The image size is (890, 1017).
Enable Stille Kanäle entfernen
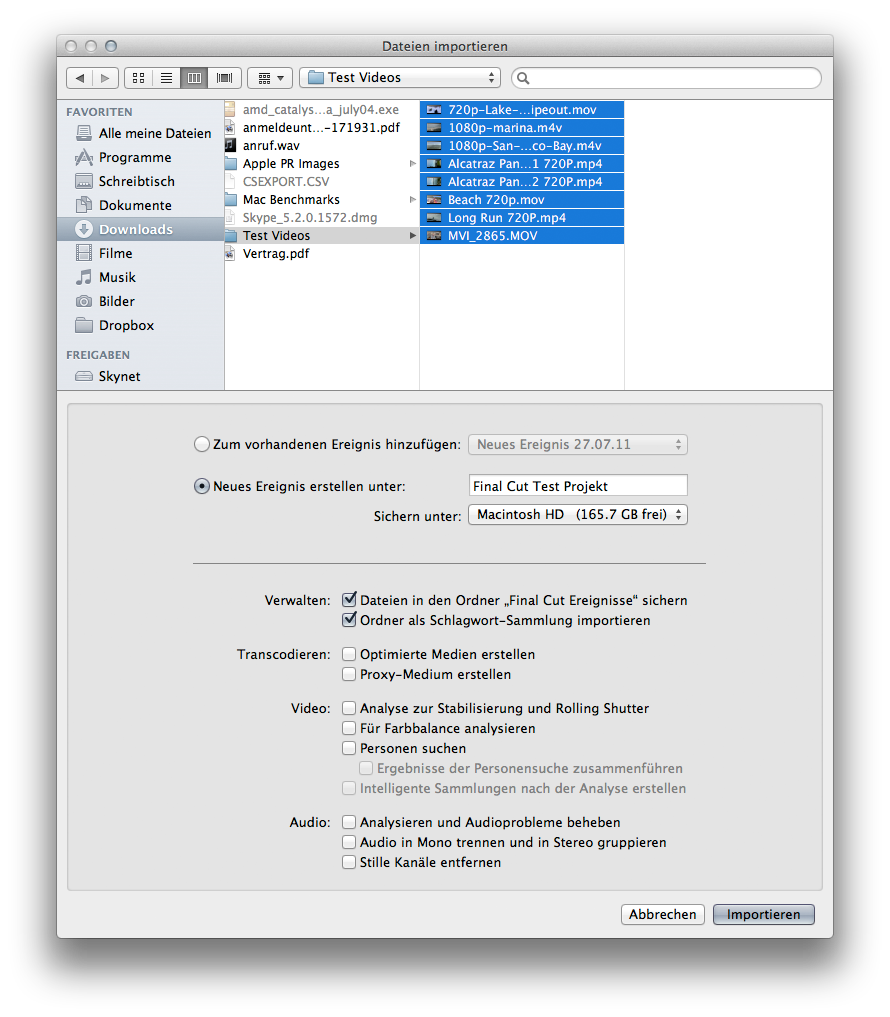coord(349,862)
